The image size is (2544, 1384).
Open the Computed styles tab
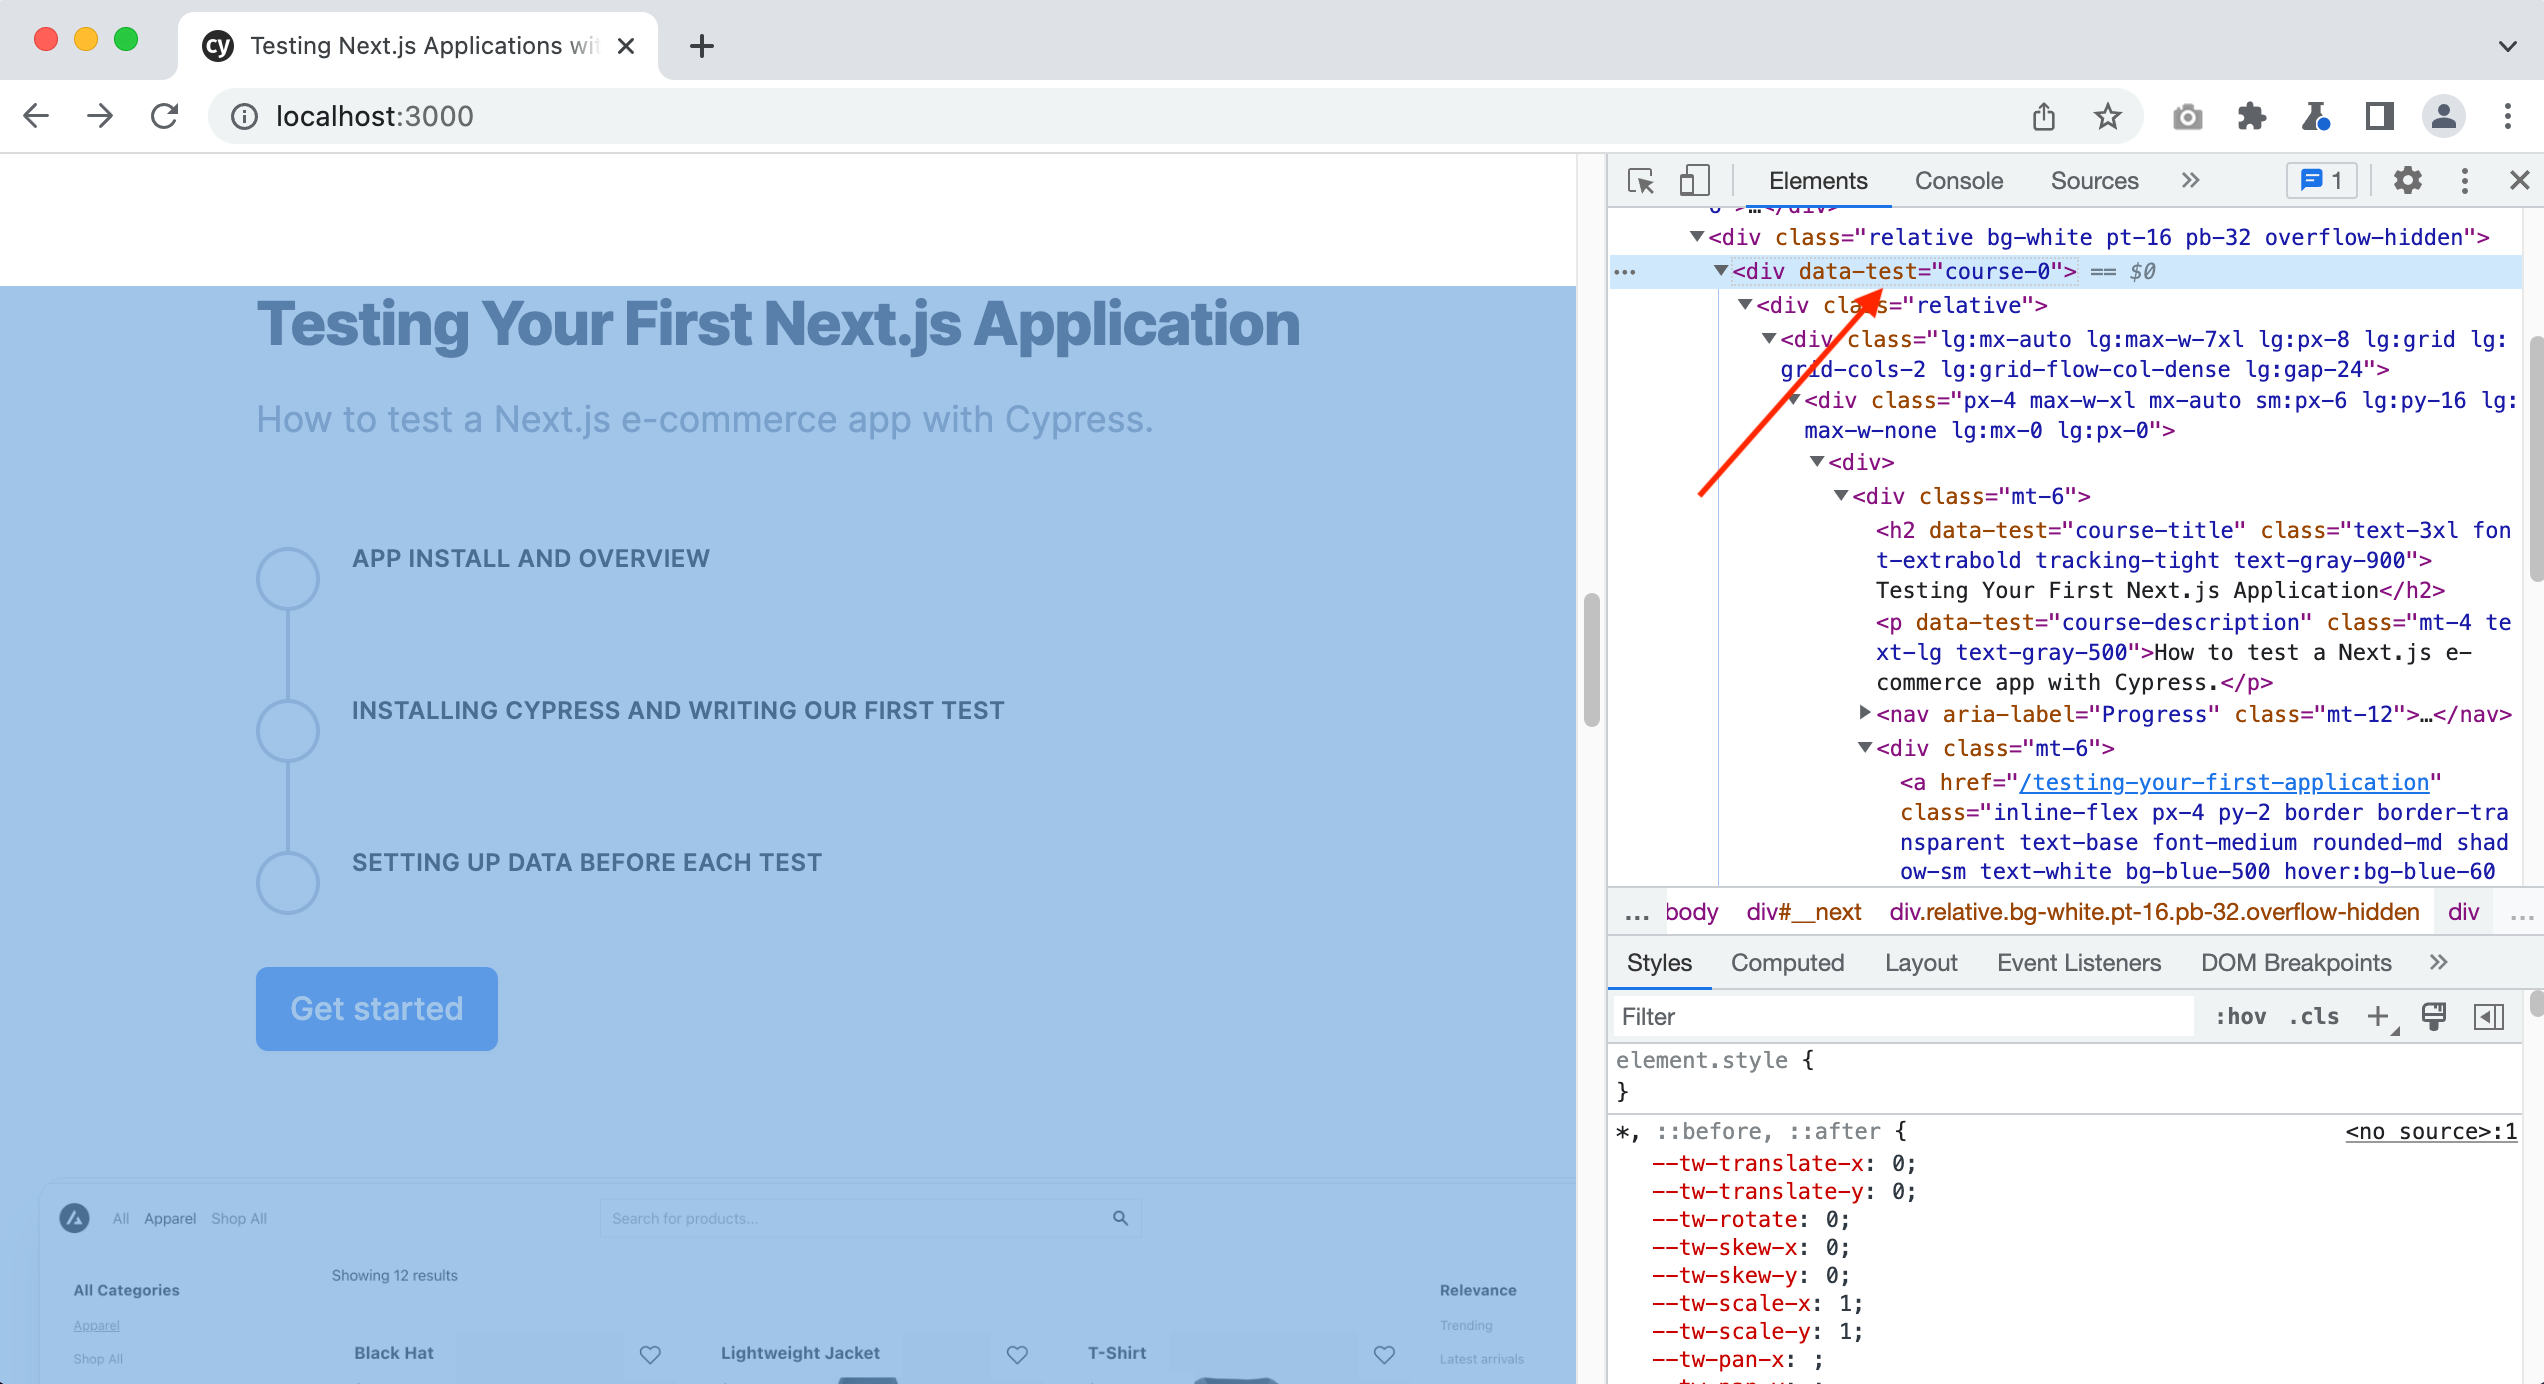point(1787,963)
